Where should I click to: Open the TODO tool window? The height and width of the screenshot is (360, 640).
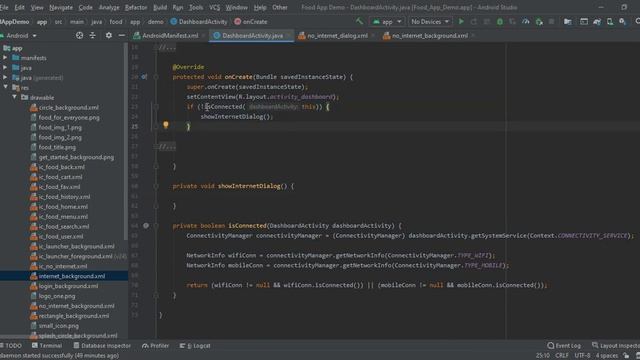(x=11, y=345)
